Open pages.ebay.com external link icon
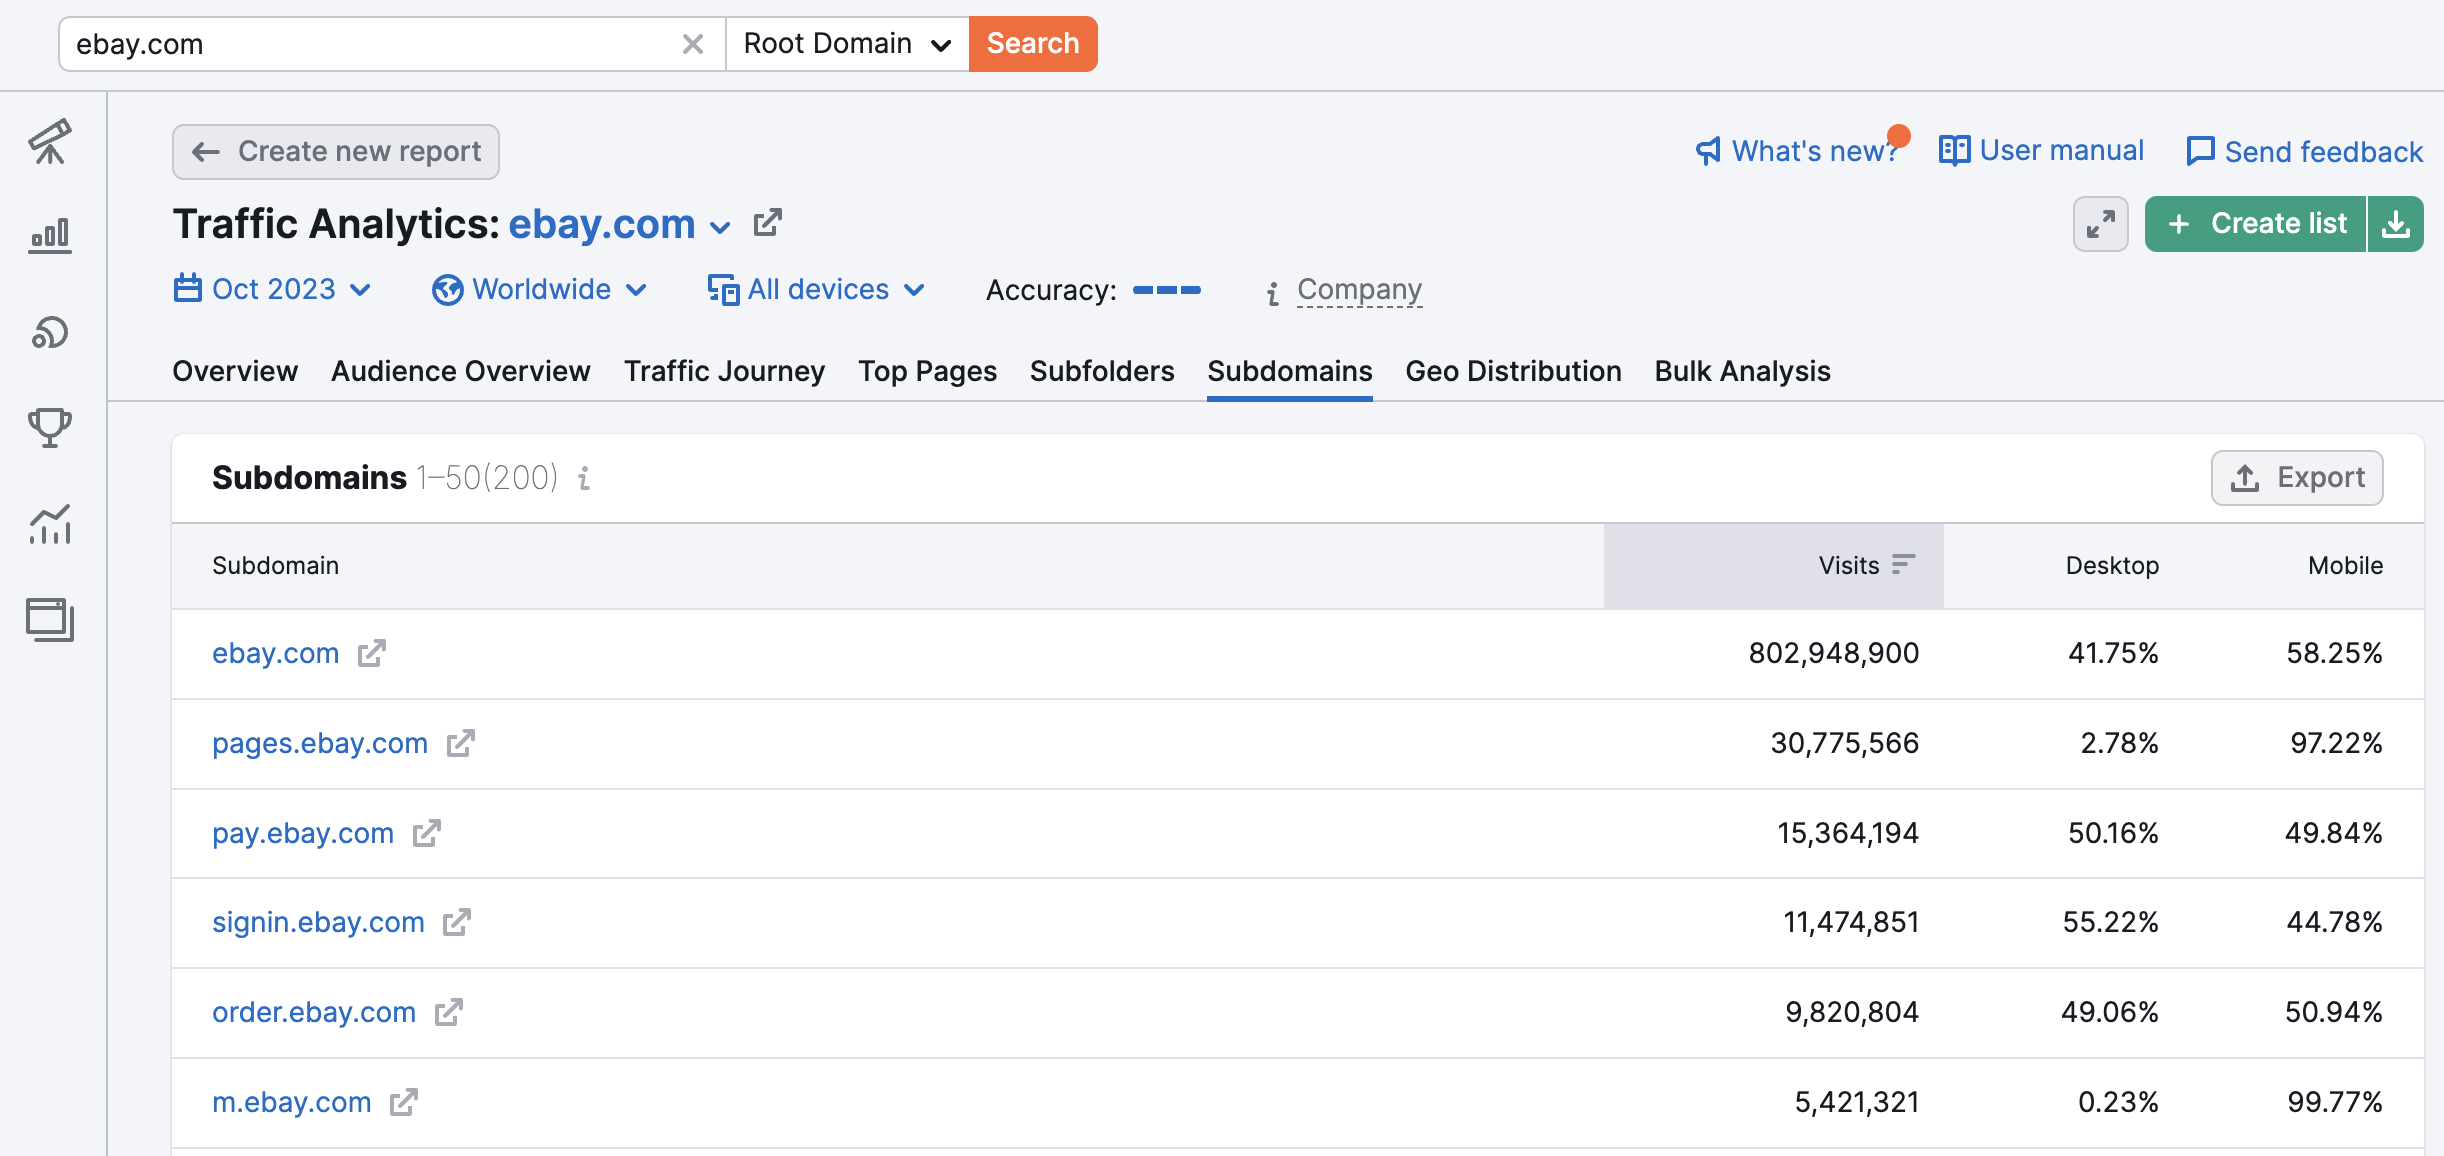The height and width of the screenshot is (1156, 2444). tap(460, 743)
